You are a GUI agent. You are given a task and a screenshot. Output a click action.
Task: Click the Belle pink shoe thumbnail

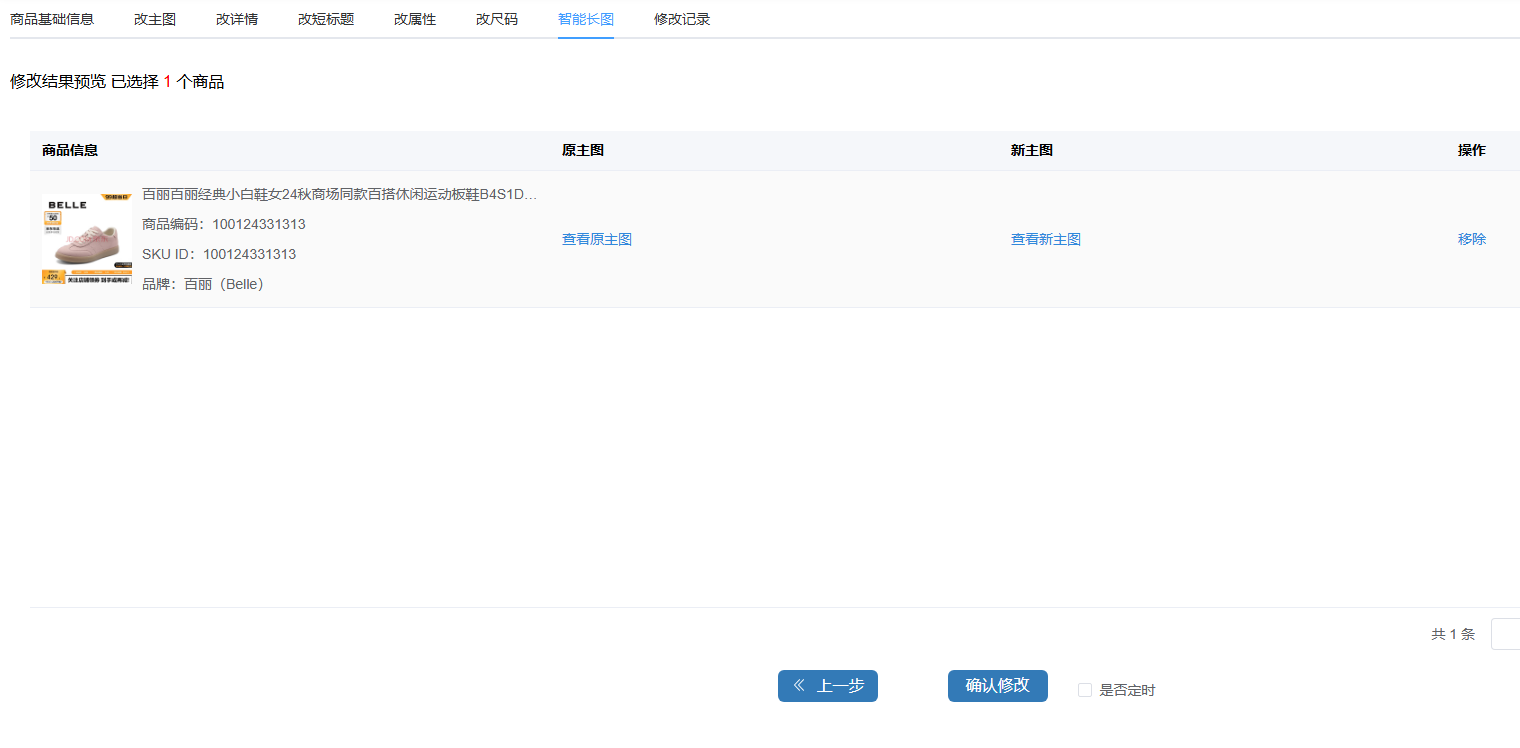[87, 239]
